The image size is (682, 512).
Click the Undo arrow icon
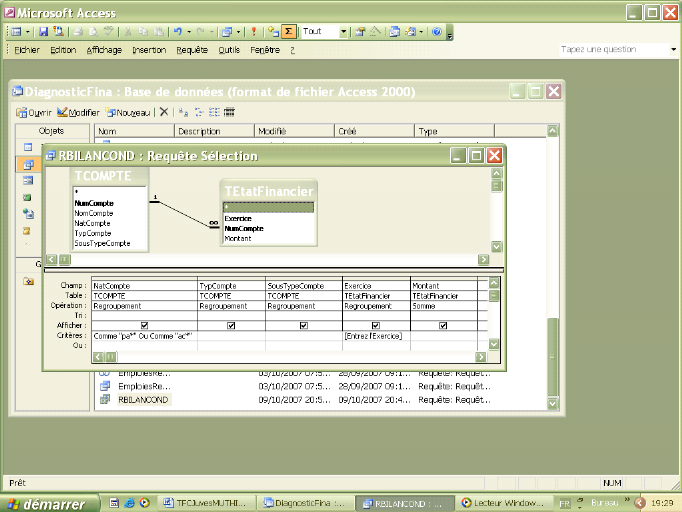[x=176, y=32]
